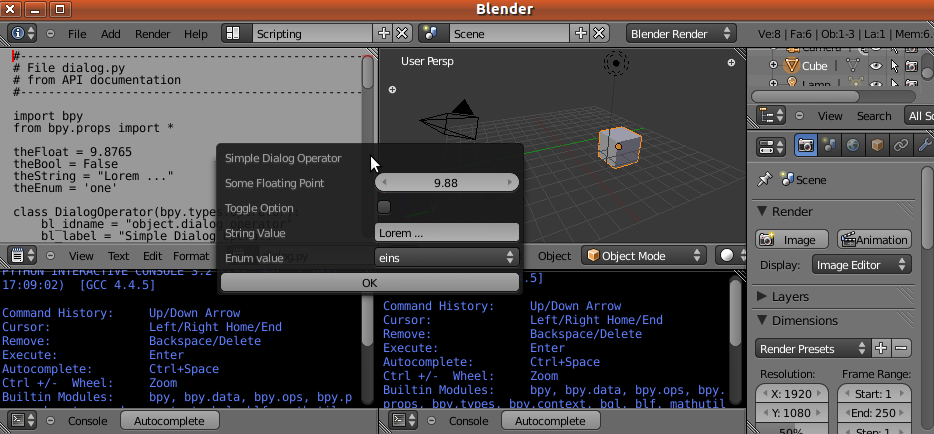Toggle Cube visibility eye in outliner
Screen dimensions: 934x434
coord(876,66)
